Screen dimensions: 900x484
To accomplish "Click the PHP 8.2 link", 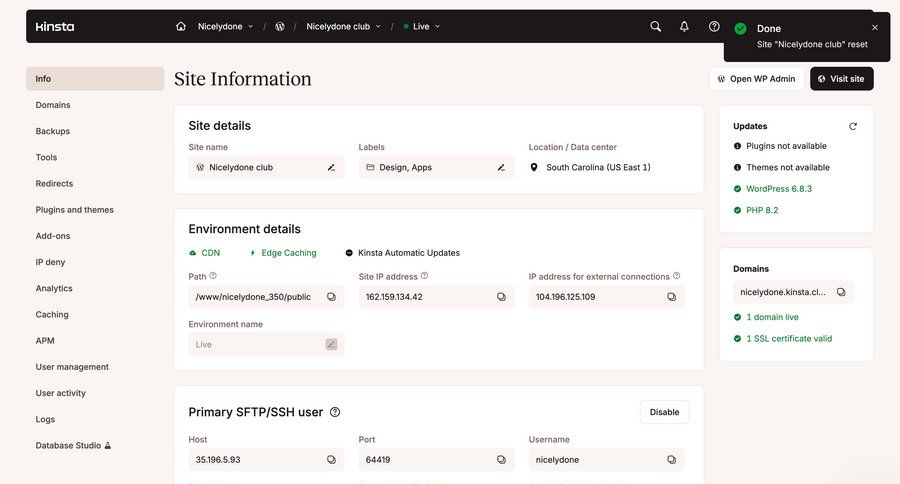I will (x=762, y=211).
